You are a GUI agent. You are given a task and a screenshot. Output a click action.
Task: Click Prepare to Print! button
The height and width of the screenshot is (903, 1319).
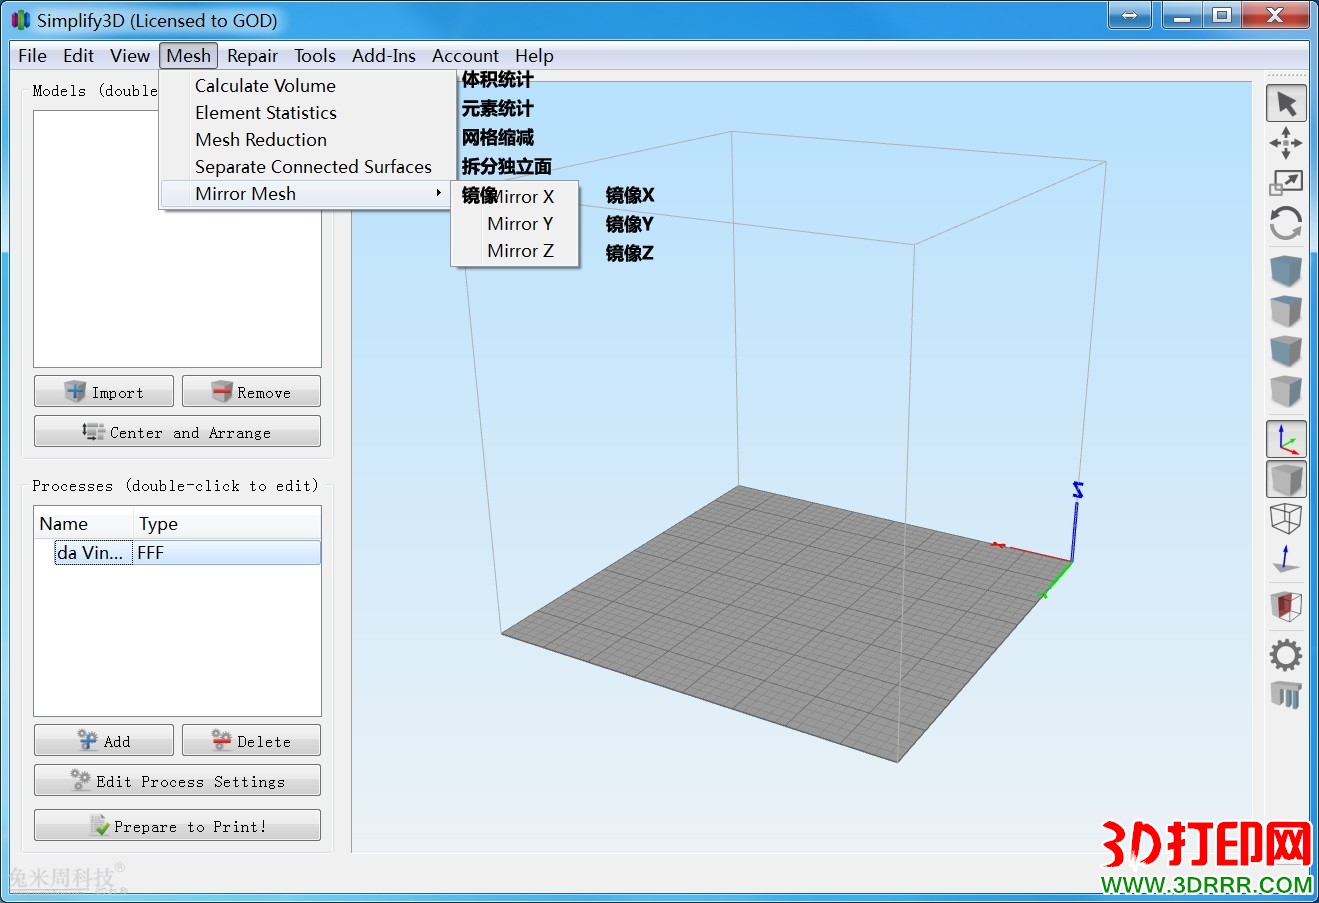click(177, 826)
